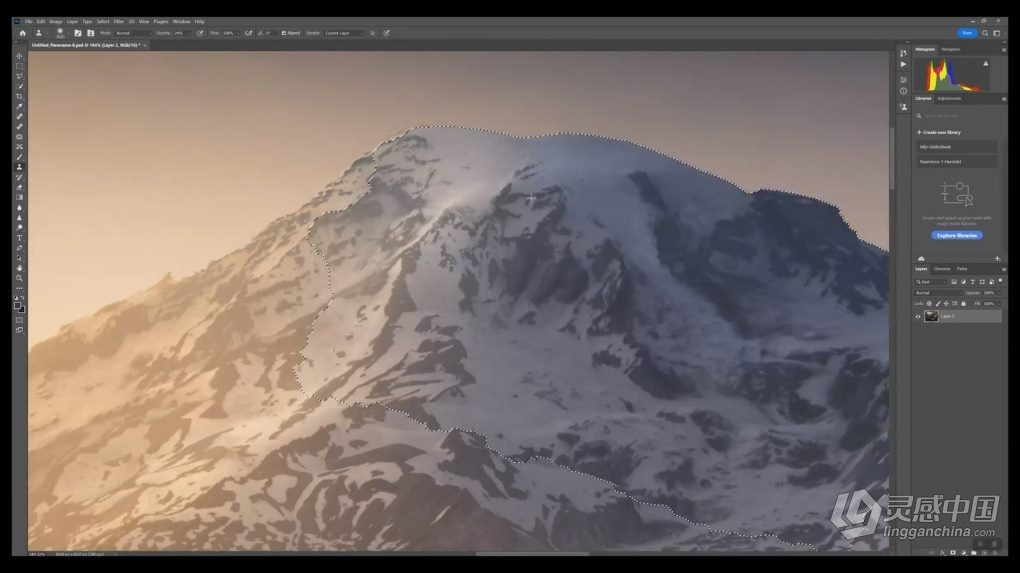
Task: Switch to the Navigator tab
Action: pyautogui.click(x=950, y=49)
